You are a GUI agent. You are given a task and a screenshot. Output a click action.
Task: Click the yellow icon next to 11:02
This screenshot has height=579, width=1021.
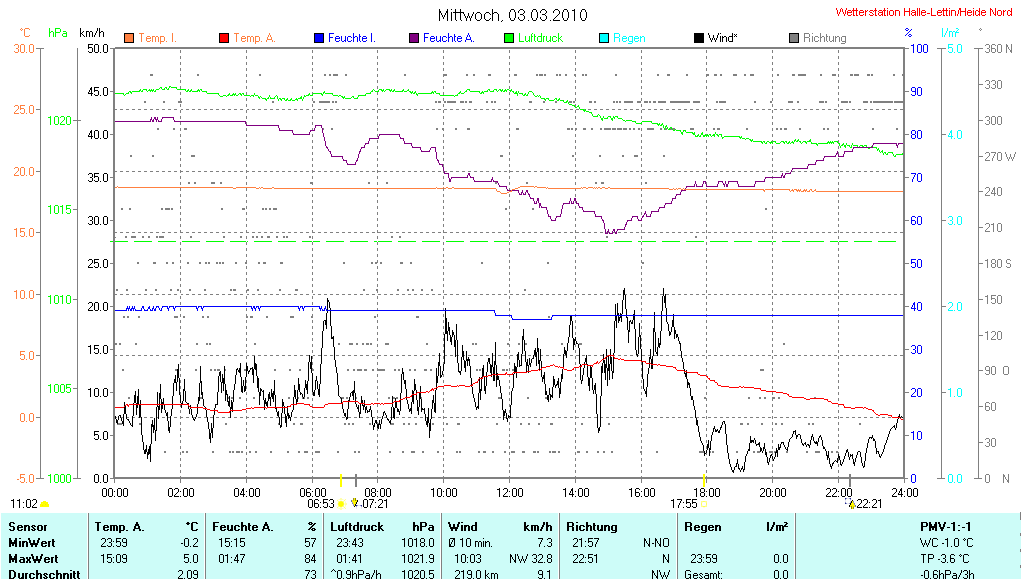(45, 505)
